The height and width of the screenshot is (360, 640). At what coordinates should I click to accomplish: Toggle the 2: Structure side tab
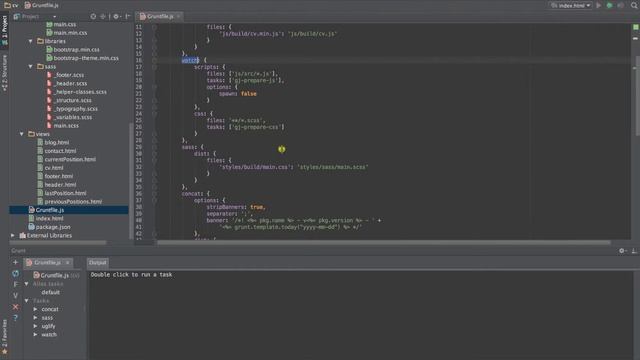tap(4, 73)
